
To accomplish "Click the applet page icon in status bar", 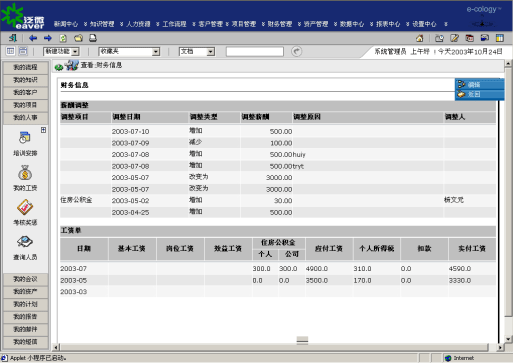I will click(4, 358).
